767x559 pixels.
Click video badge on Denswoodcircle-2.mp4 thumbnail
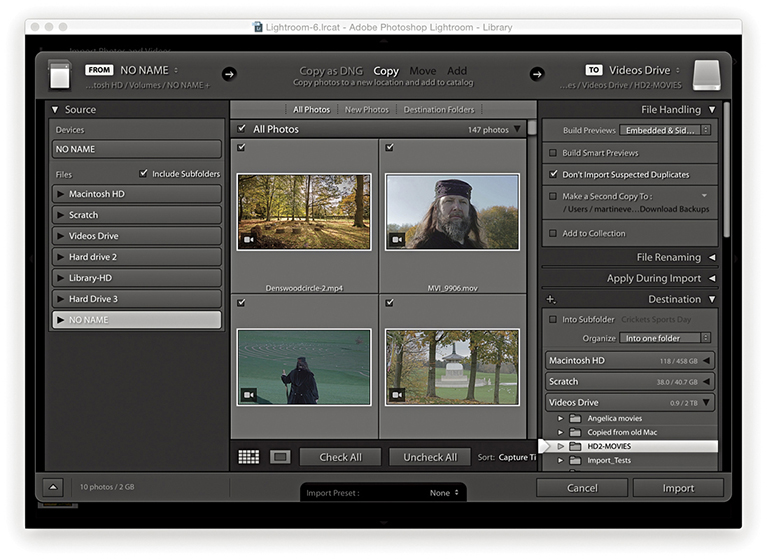coord(248,240)
